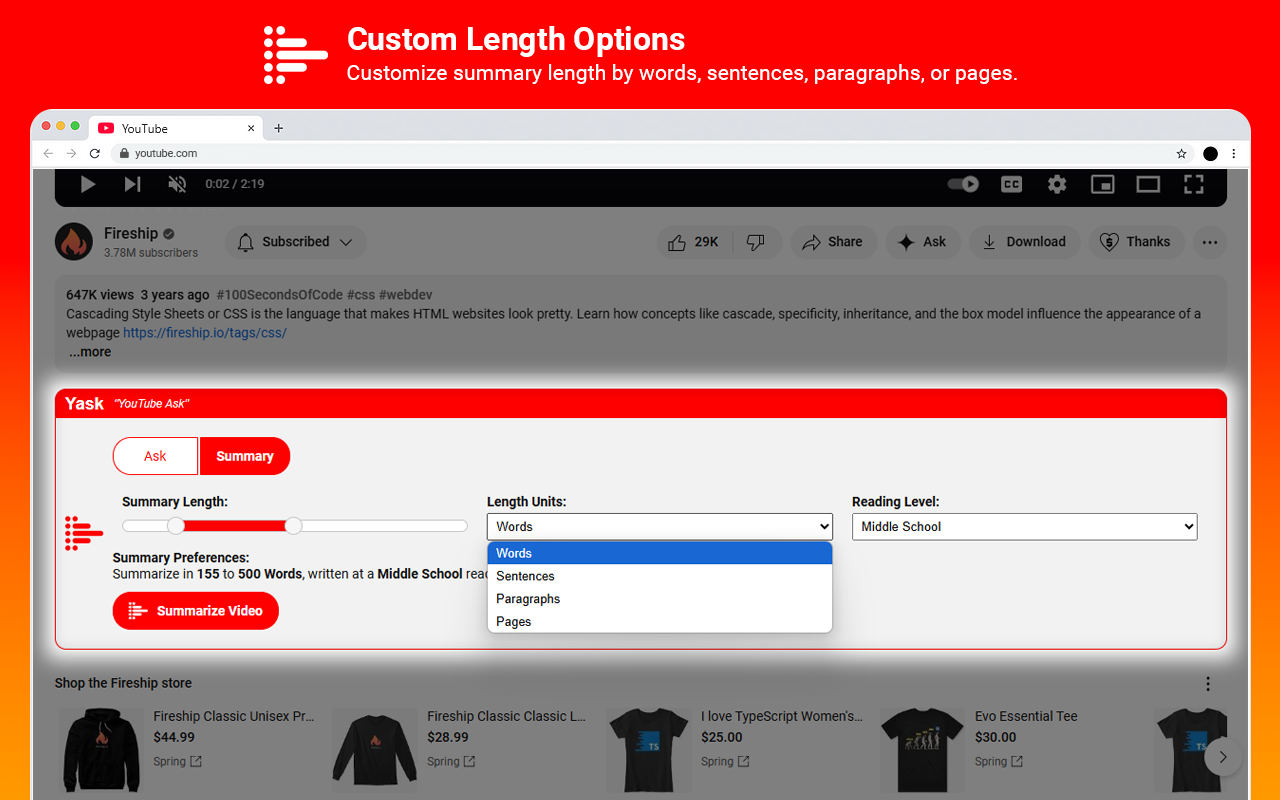Open the Fireship channel avatar
The image size is (1280, 800).
tap(73, 242)
